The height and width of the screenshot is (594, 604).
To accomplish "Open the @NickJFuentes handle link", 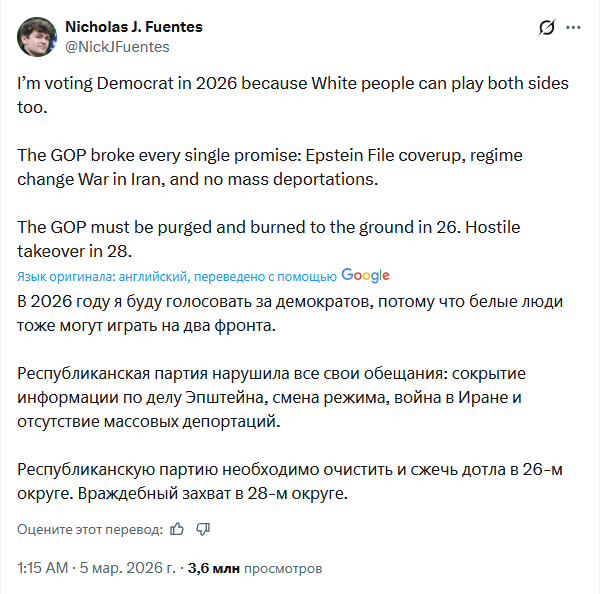I will tap(117, 46).
